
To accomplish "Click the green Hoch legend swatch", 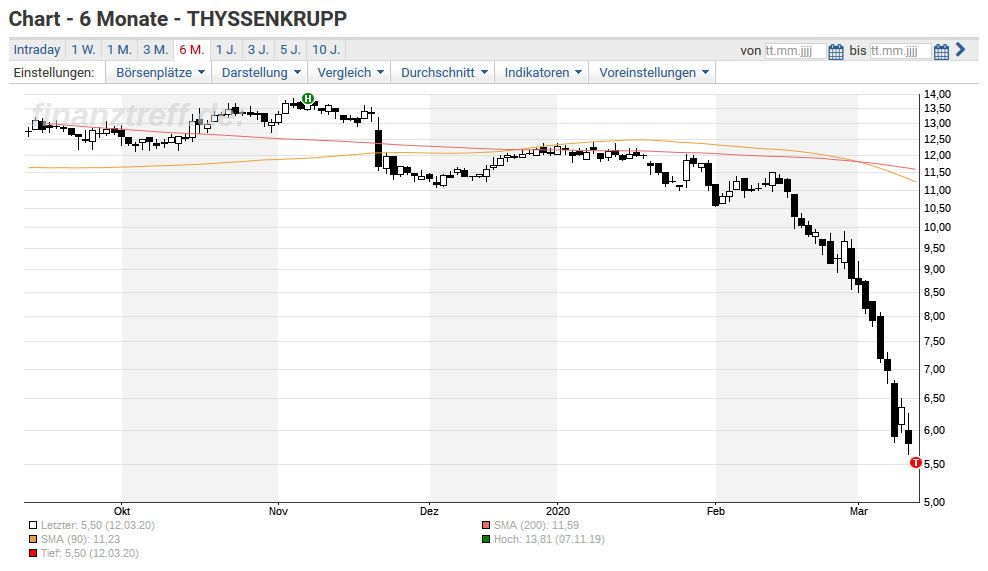I will (x=486, y=539).
